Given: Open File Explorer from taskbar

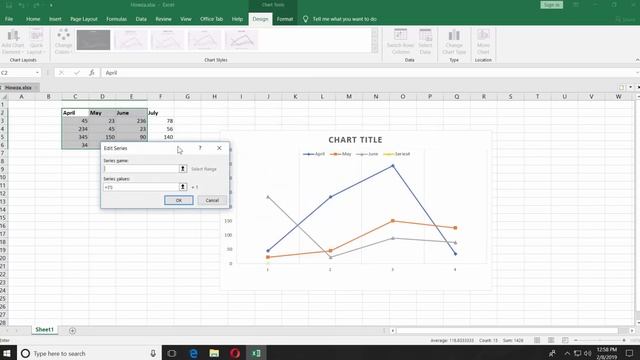Looking at the screenshot, I should pyautogui.click(x=214, y=353).
